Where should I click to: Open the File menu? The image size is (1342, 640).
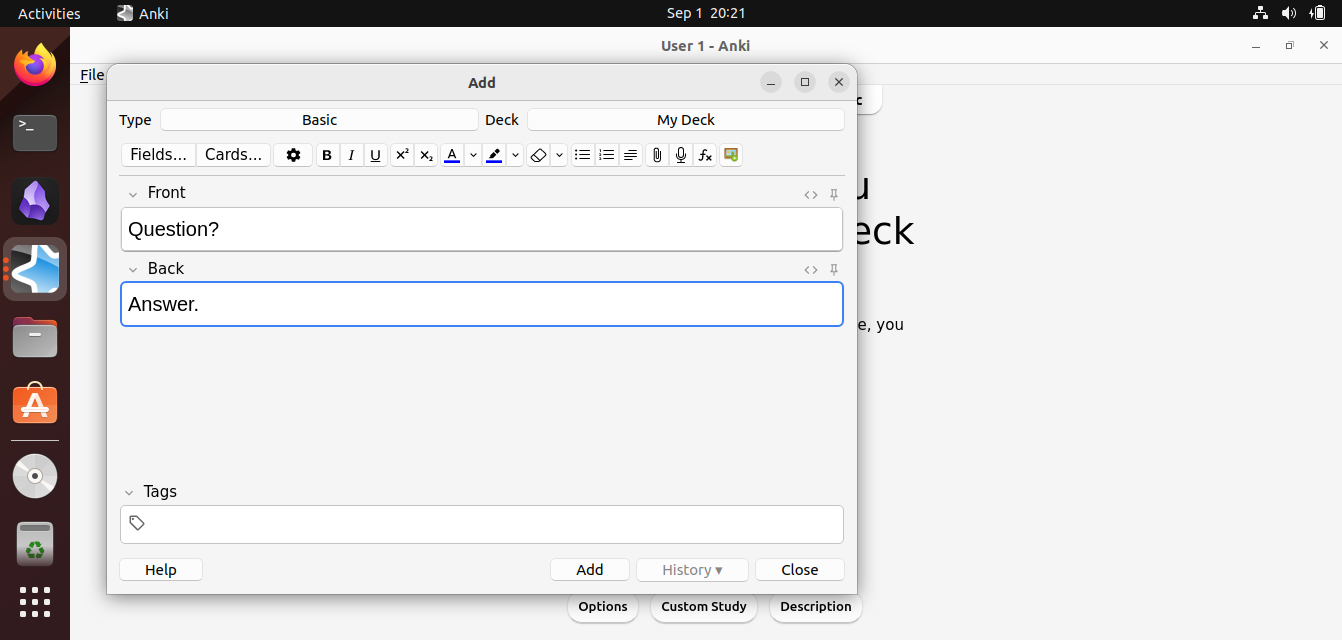point(91,75)
